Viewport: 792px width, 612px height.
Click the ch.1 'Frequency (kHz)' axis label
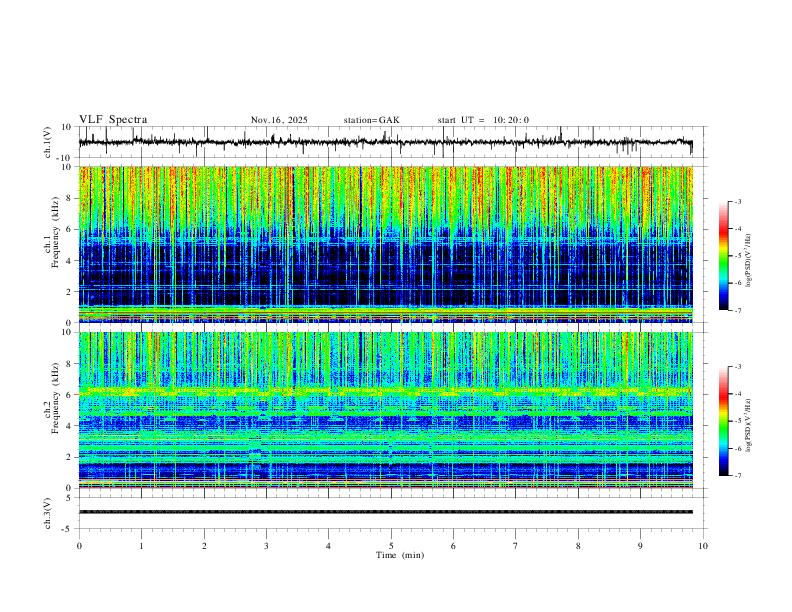pyautogui.click(x=54, y=233)
